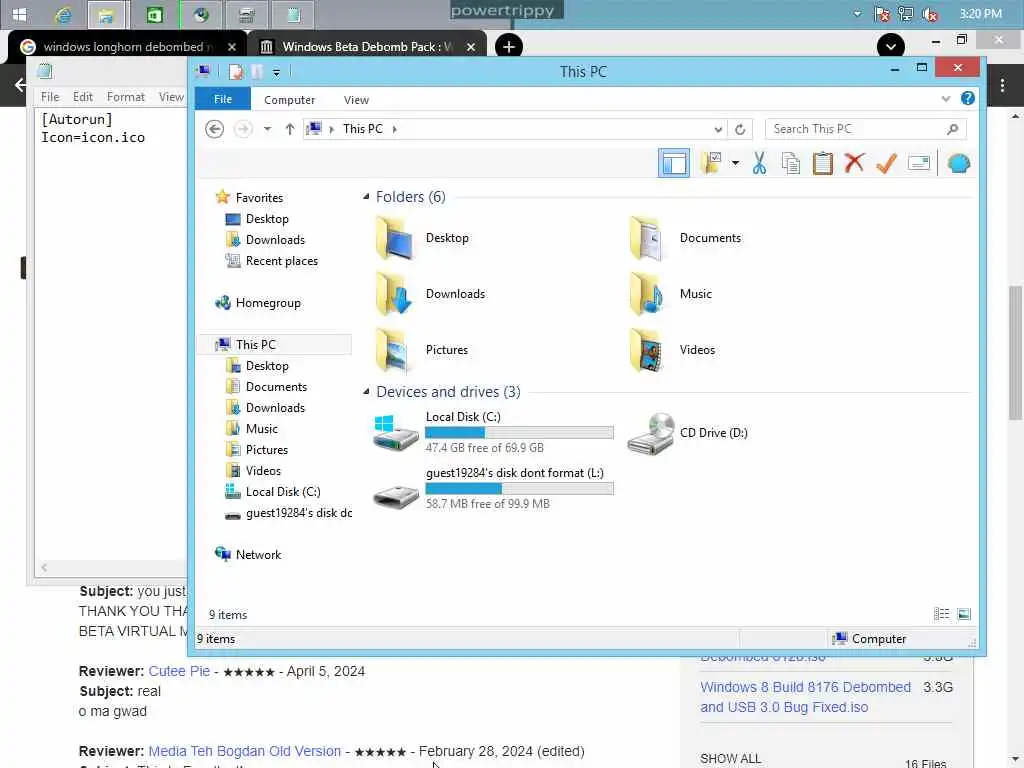Viewport: 1024px width, 768px height.
Task: Click the Copy icon in toolbar
Action: click(791, 163)
